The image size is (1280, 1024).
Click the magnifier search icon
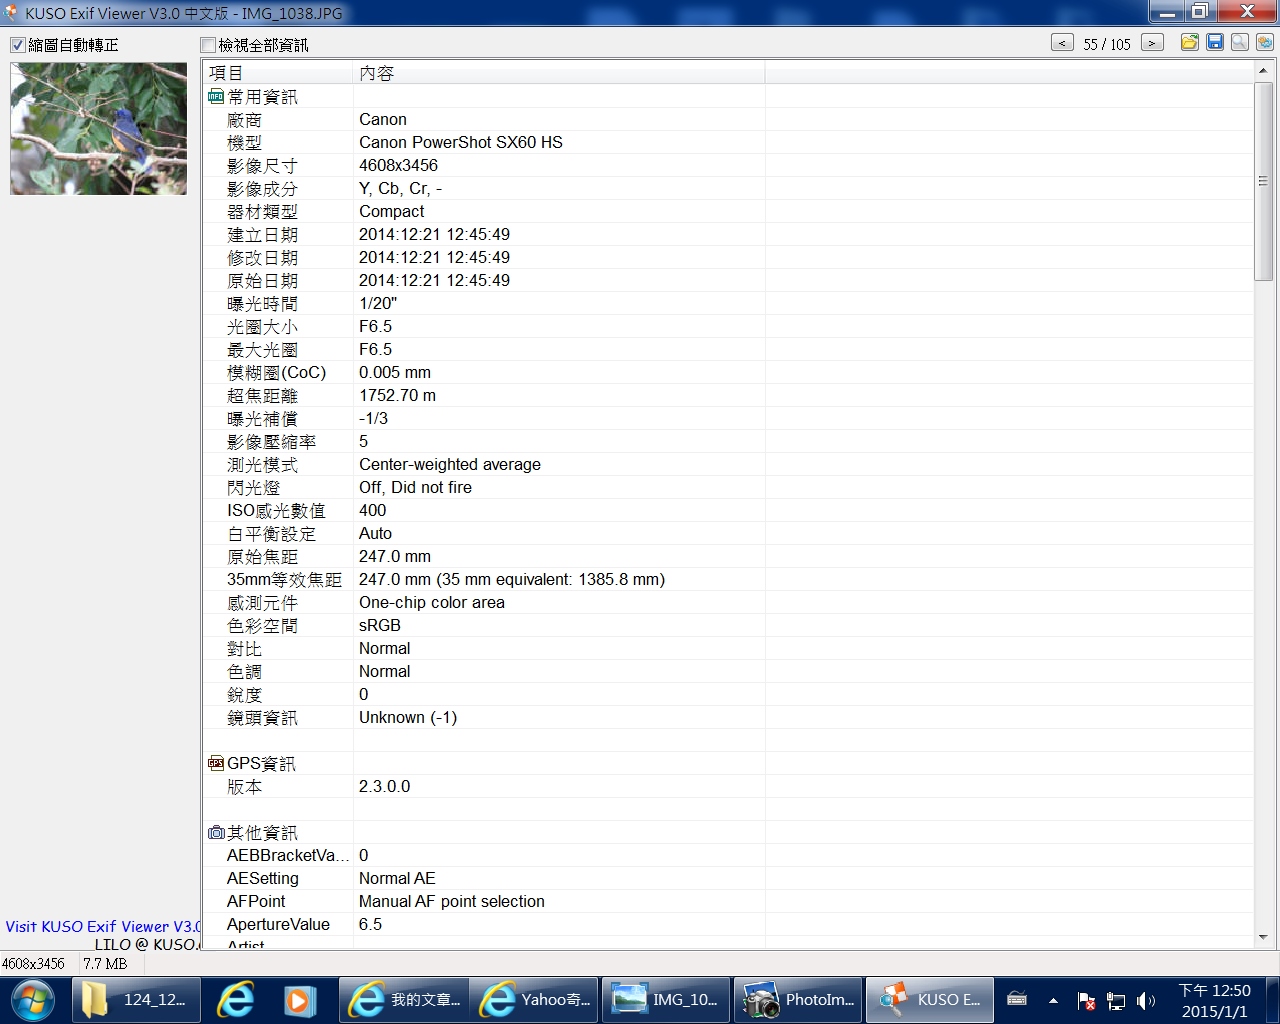click(x=1240, y=42)
